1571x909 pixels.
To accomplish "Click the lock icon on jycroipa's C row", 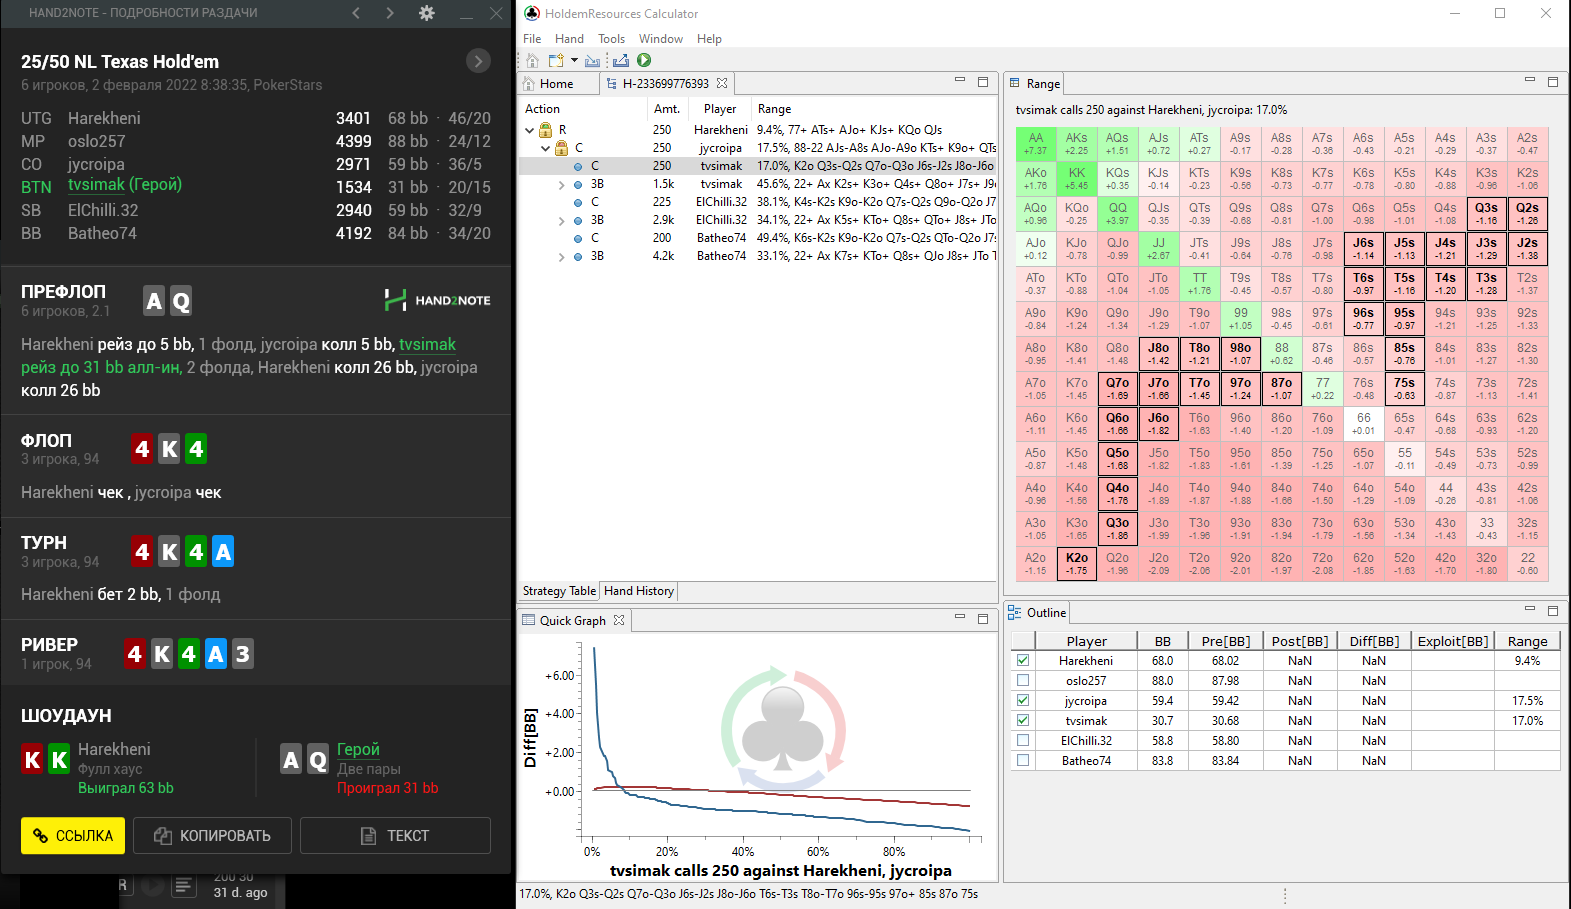I will (x=562, y=148).
